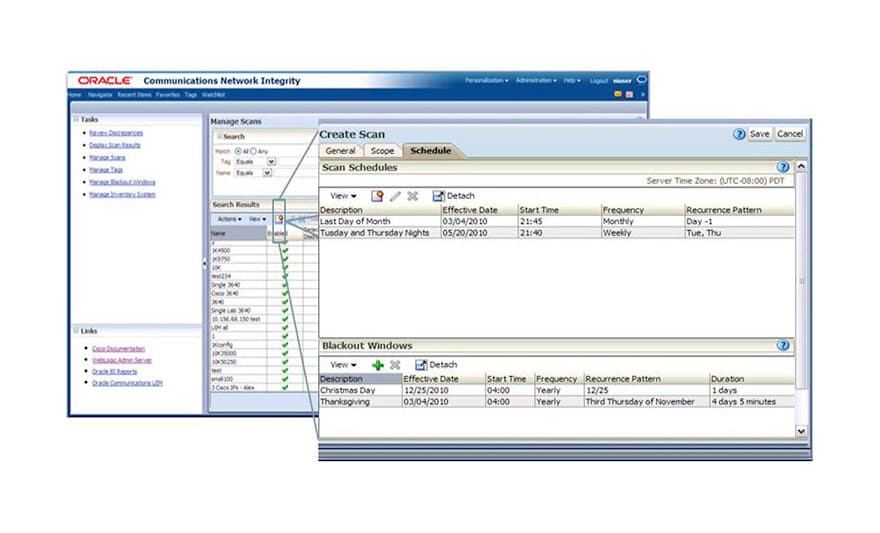
Task: Open View dropdown in Blackout Windows
Action: point(343,365)
